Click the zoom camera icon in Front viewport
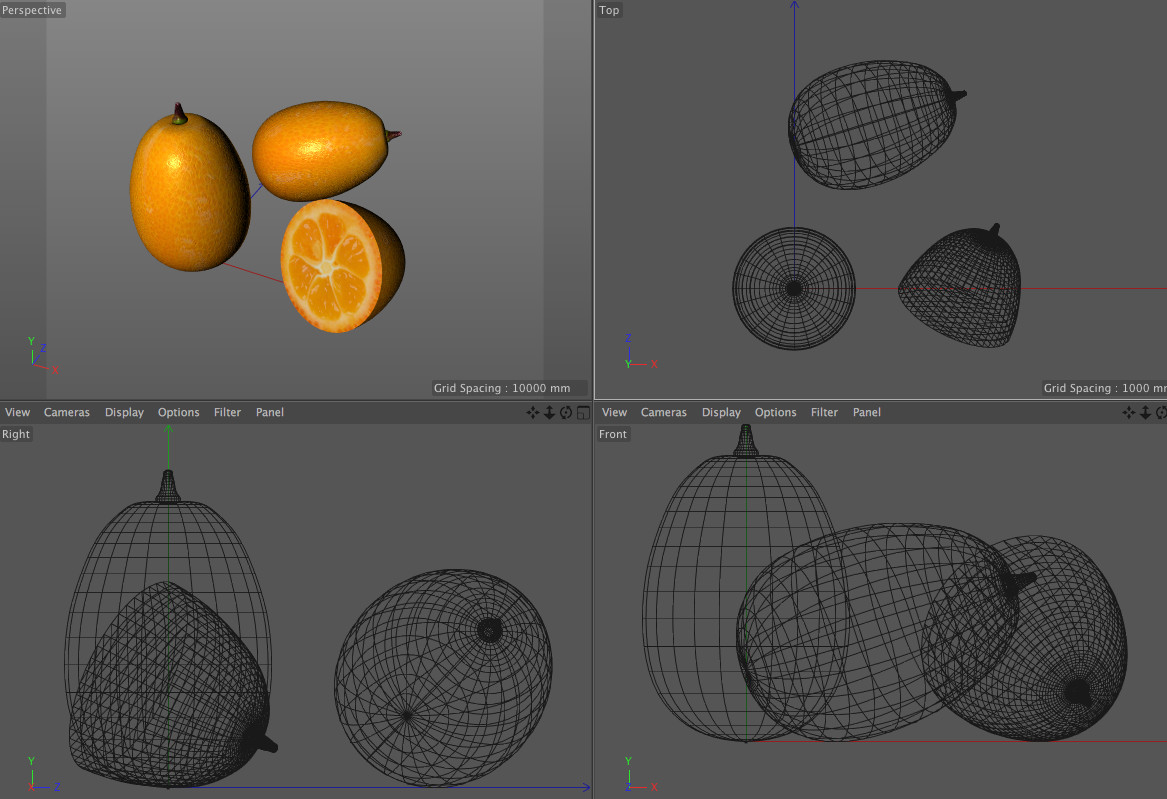 pyautogui.click(x=1145, y=413)
